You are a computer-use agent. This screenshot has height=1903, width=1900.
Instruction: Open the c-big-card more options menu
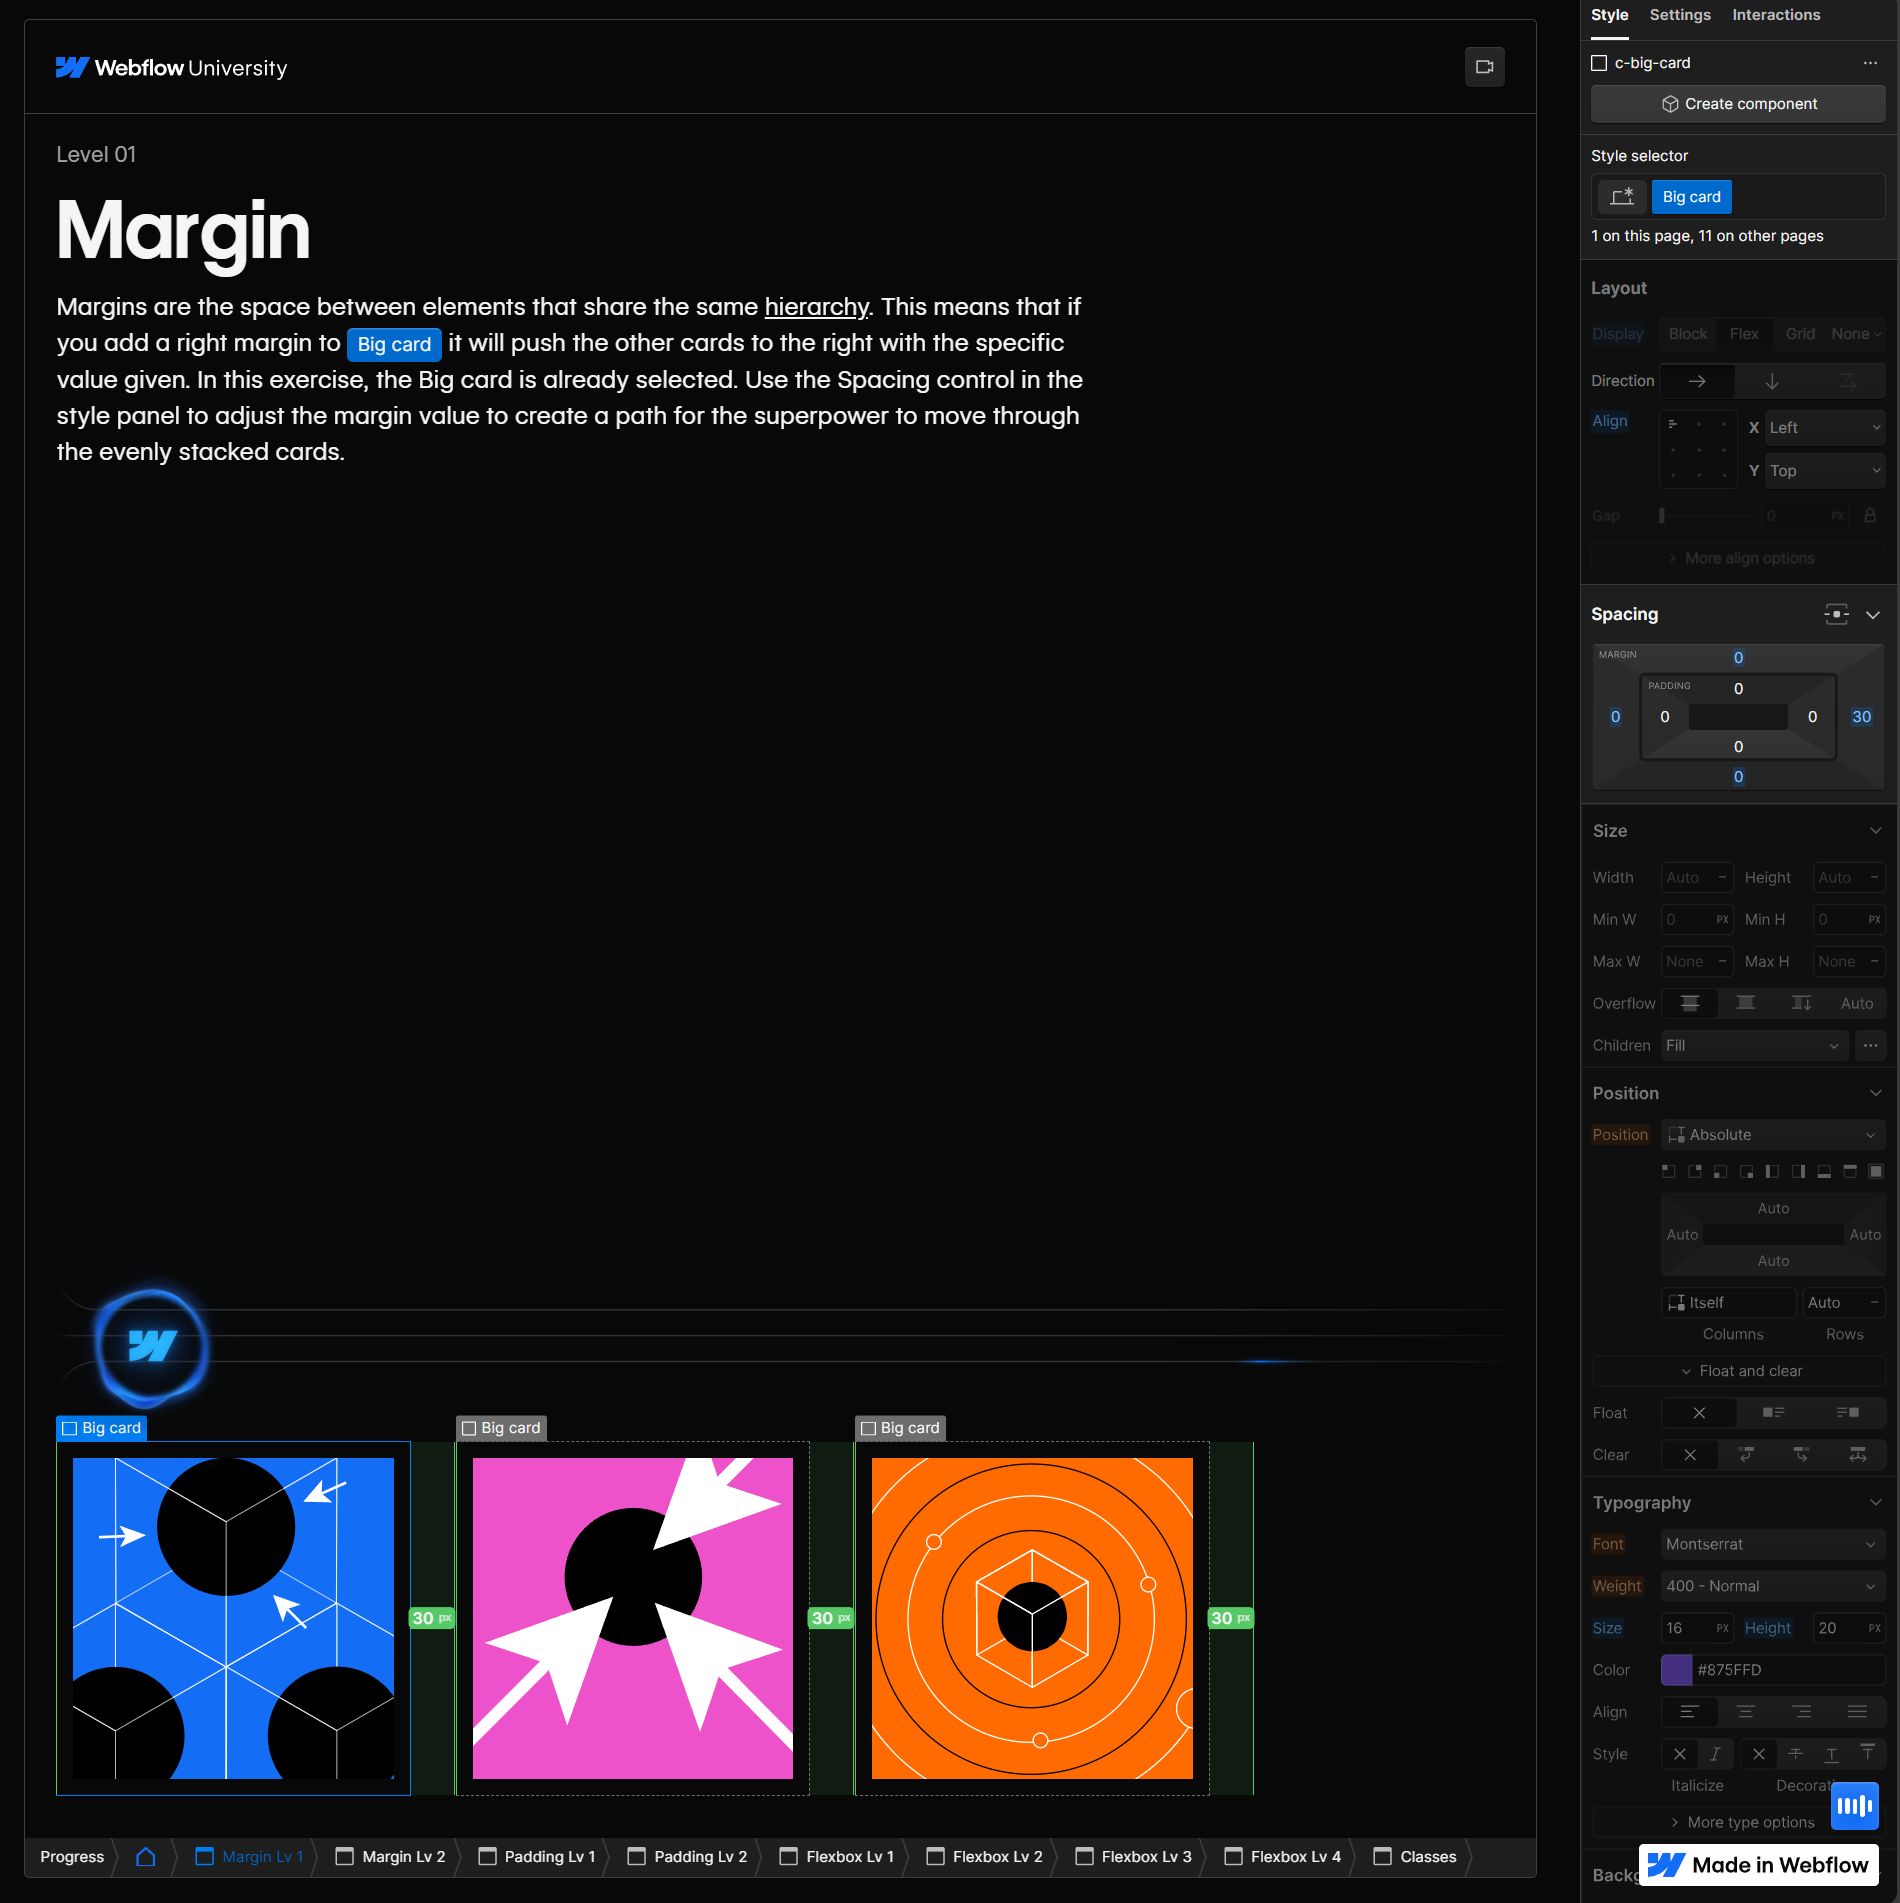1870,63
